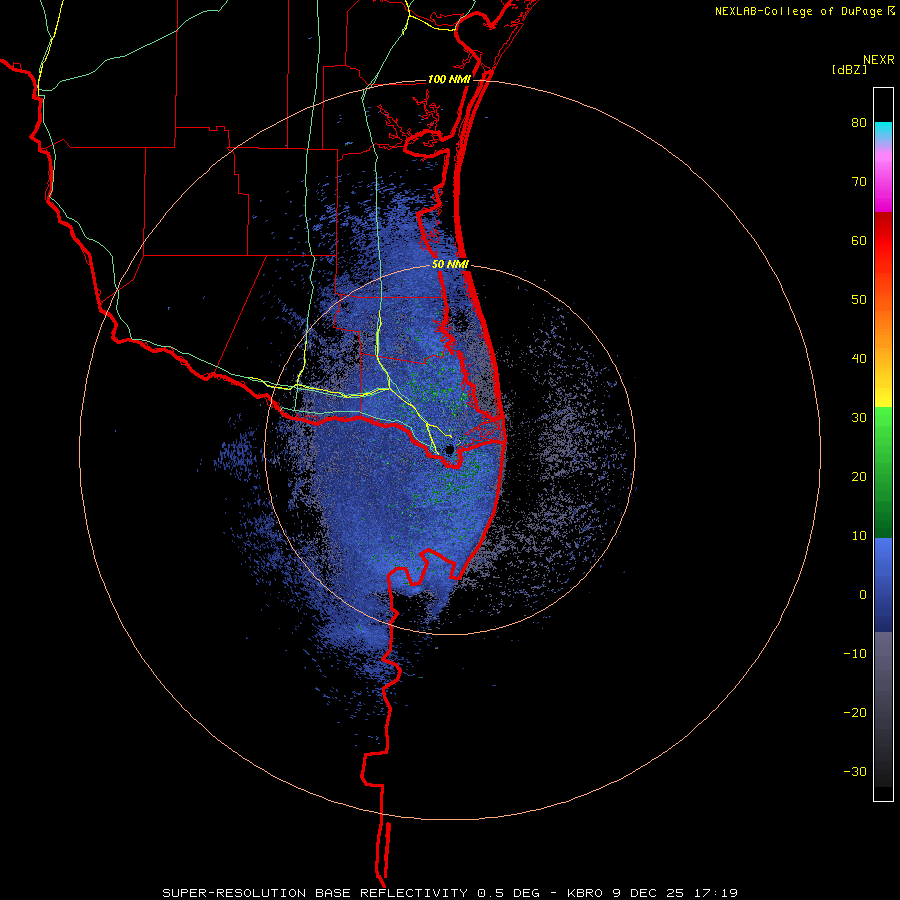
Task: Click the -30 dBZ scale value
Action: (855, 771)
